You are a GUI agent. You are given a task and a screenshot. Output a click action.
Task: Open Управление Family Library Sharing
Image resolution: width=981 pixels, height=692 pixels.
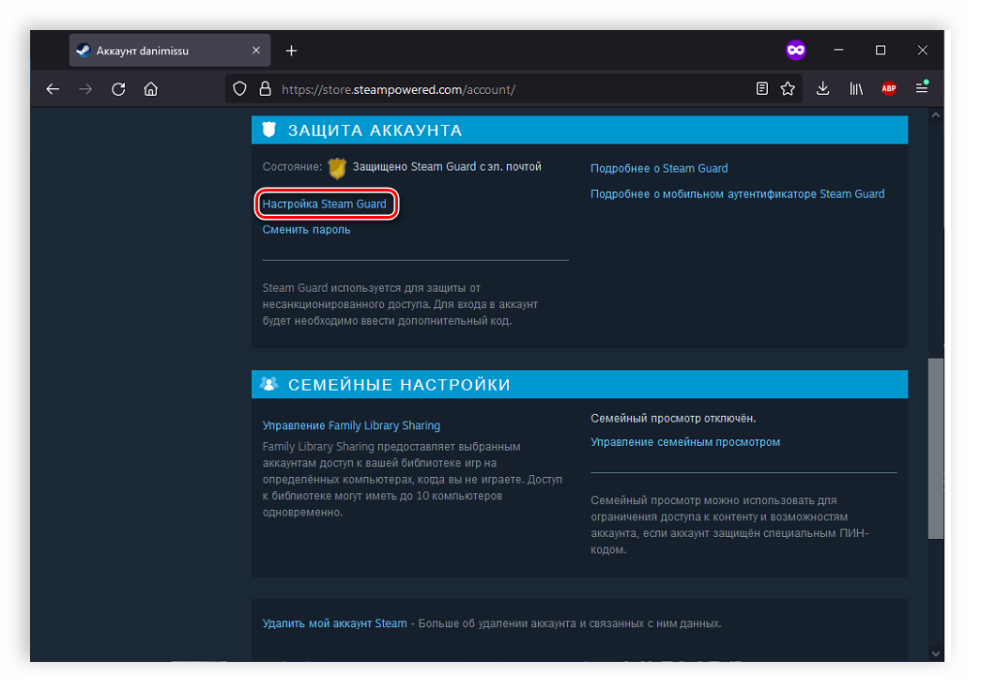coord(351,425)
